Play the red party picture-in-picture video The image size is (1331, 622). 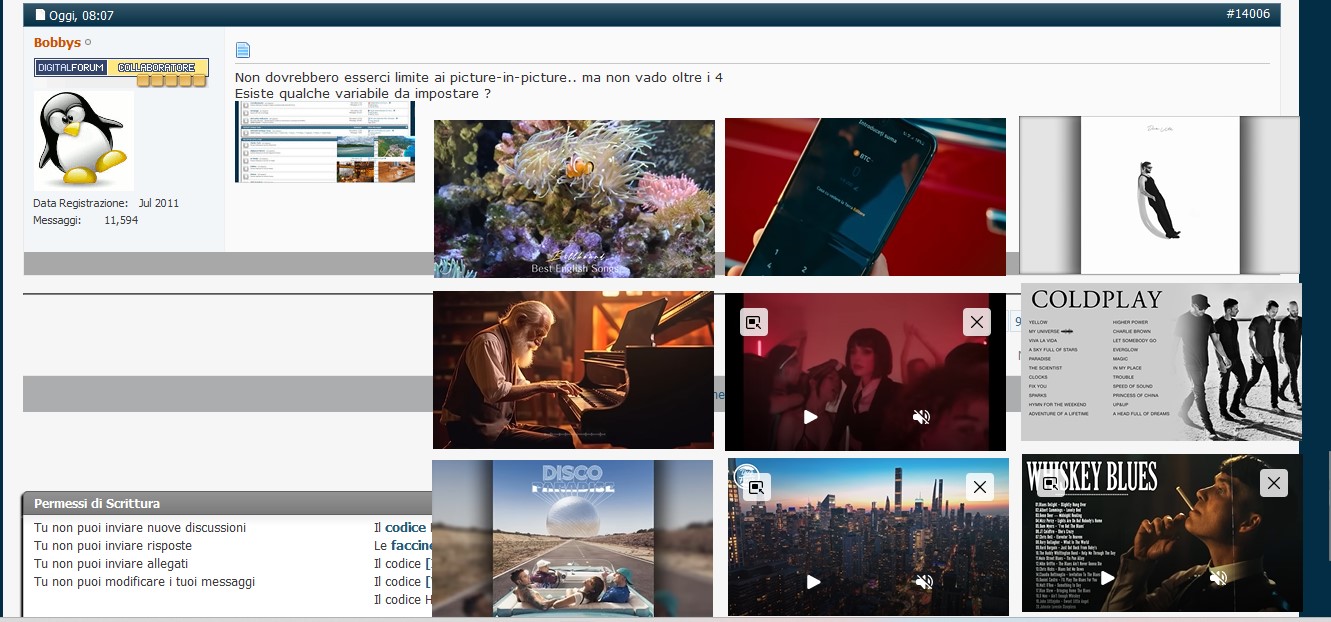tap(811, 417)
